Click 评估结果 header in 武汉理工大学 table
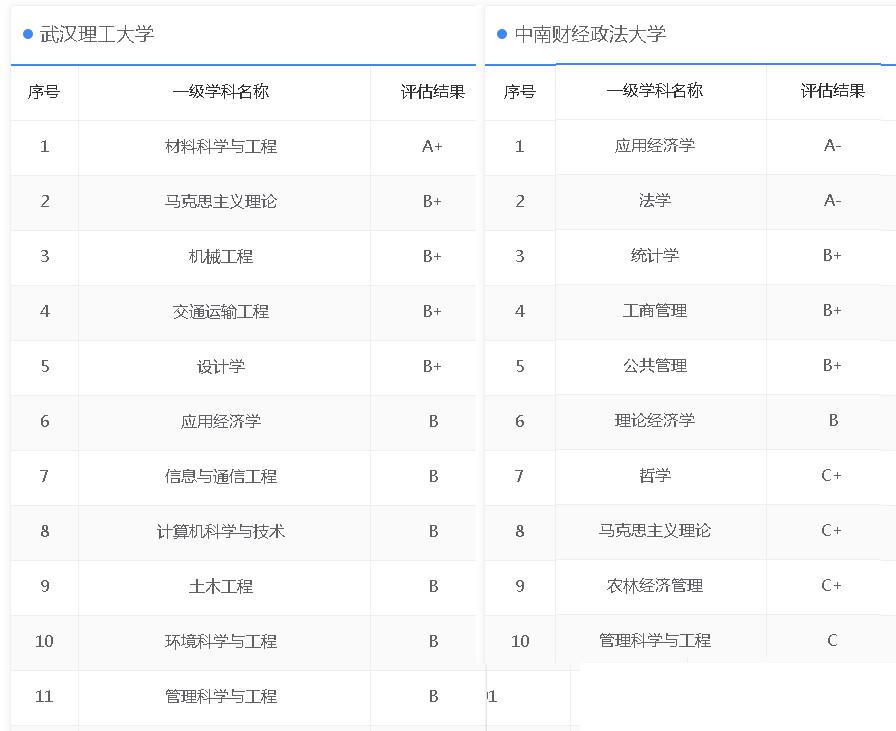Screen dimensions: 896x731 point(433,91)
